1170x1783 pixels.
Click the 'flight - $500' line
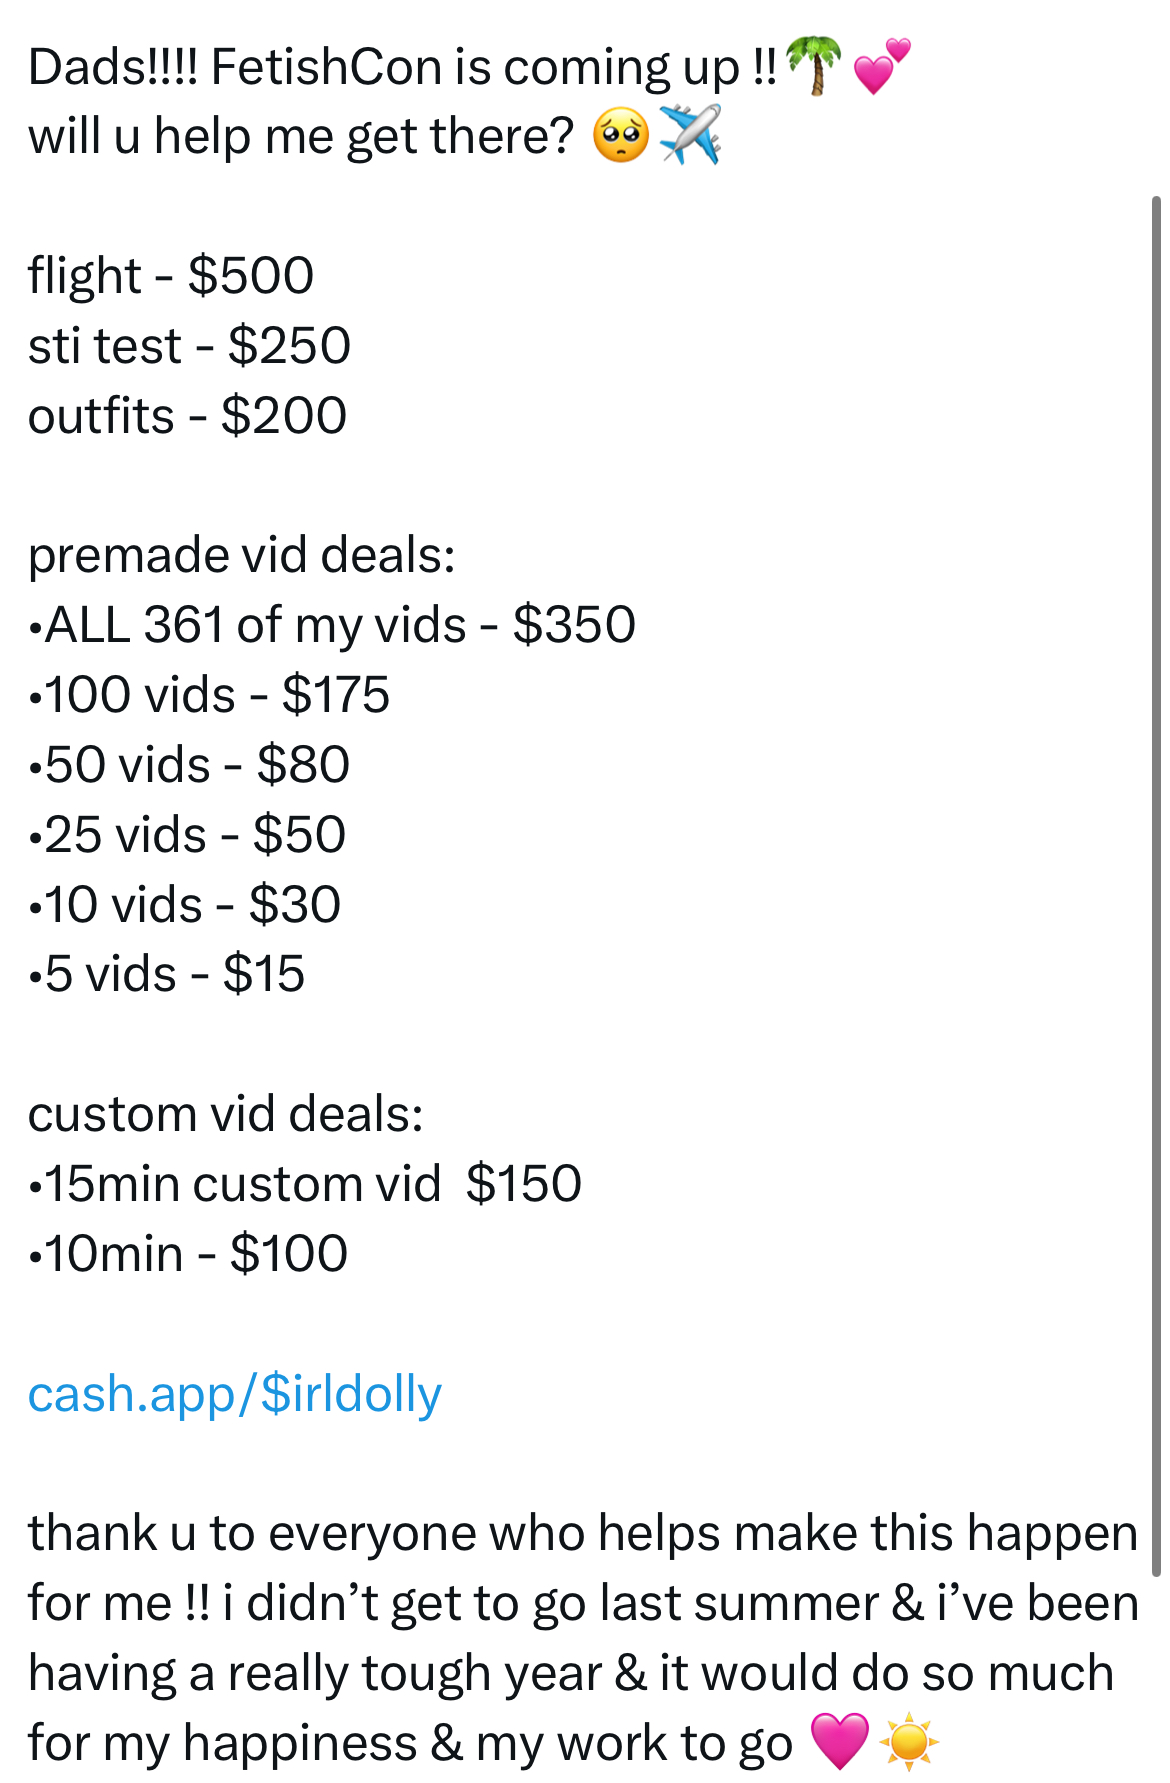tap(171, 276)
